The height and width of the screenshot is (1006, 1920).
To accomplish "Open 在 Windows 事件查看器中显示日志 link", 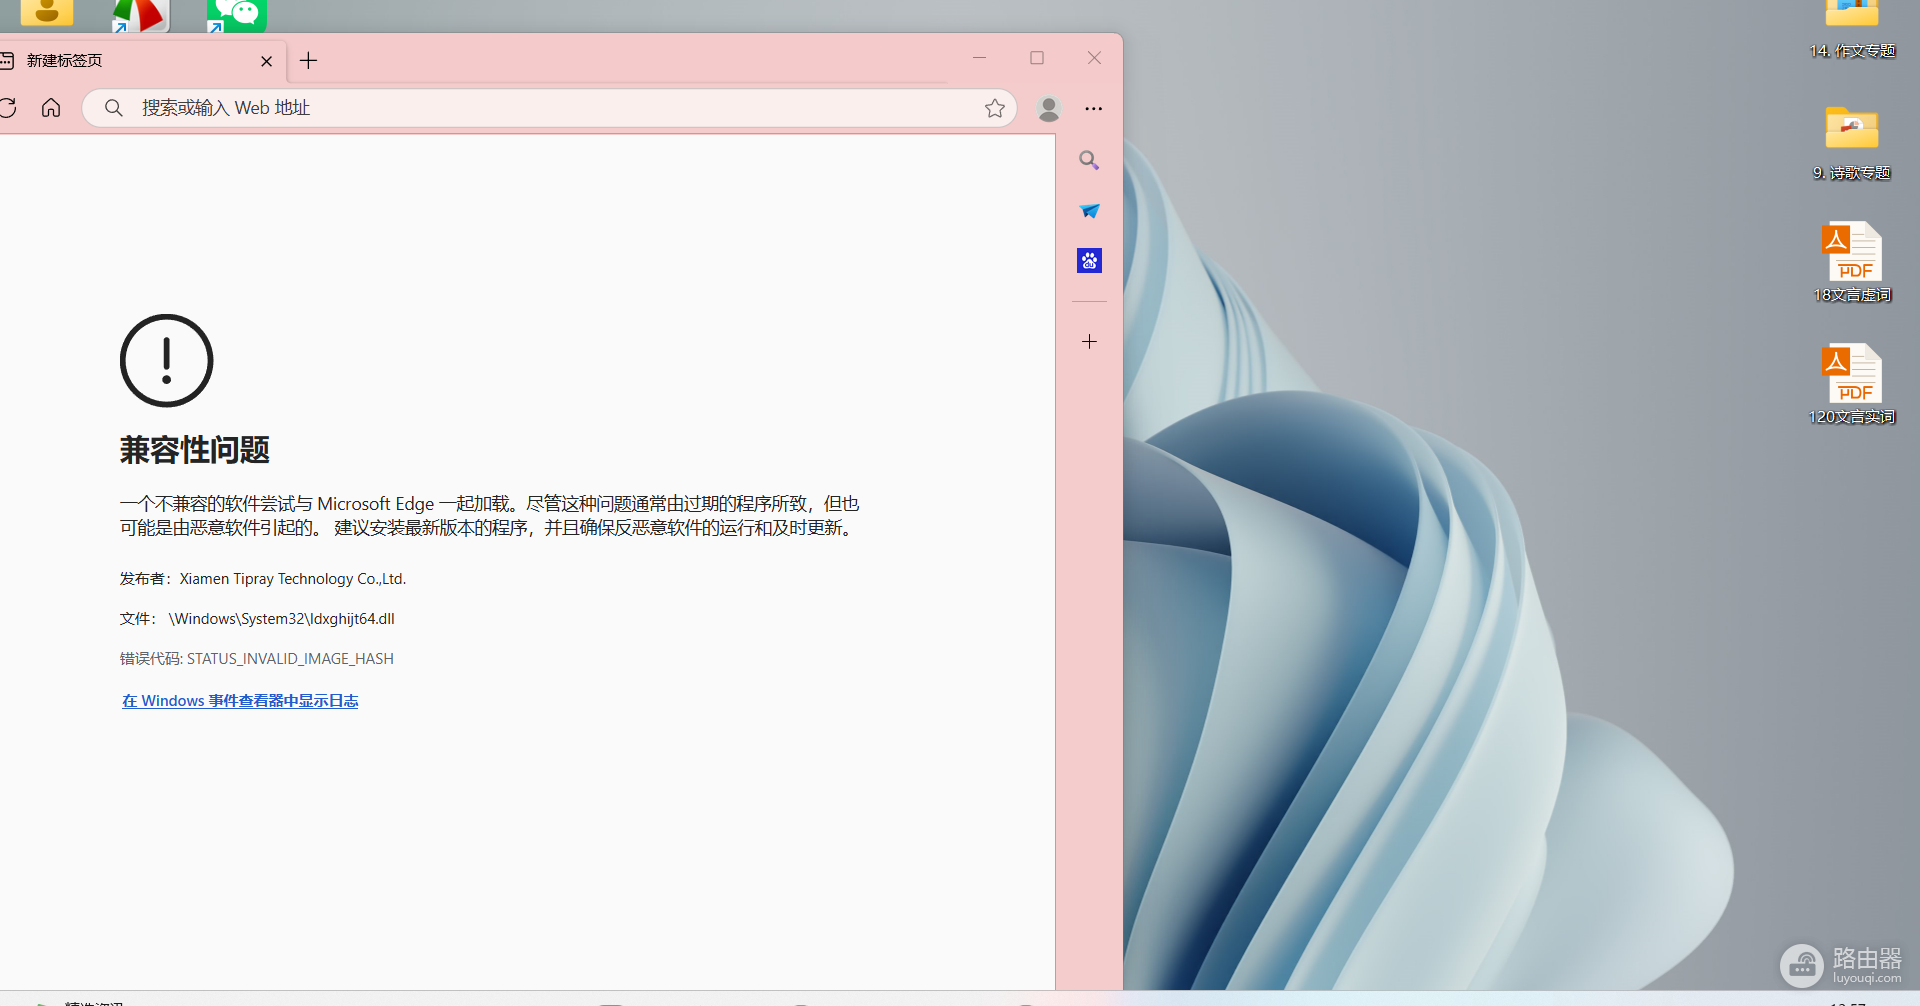I will (x=240, y=701).
